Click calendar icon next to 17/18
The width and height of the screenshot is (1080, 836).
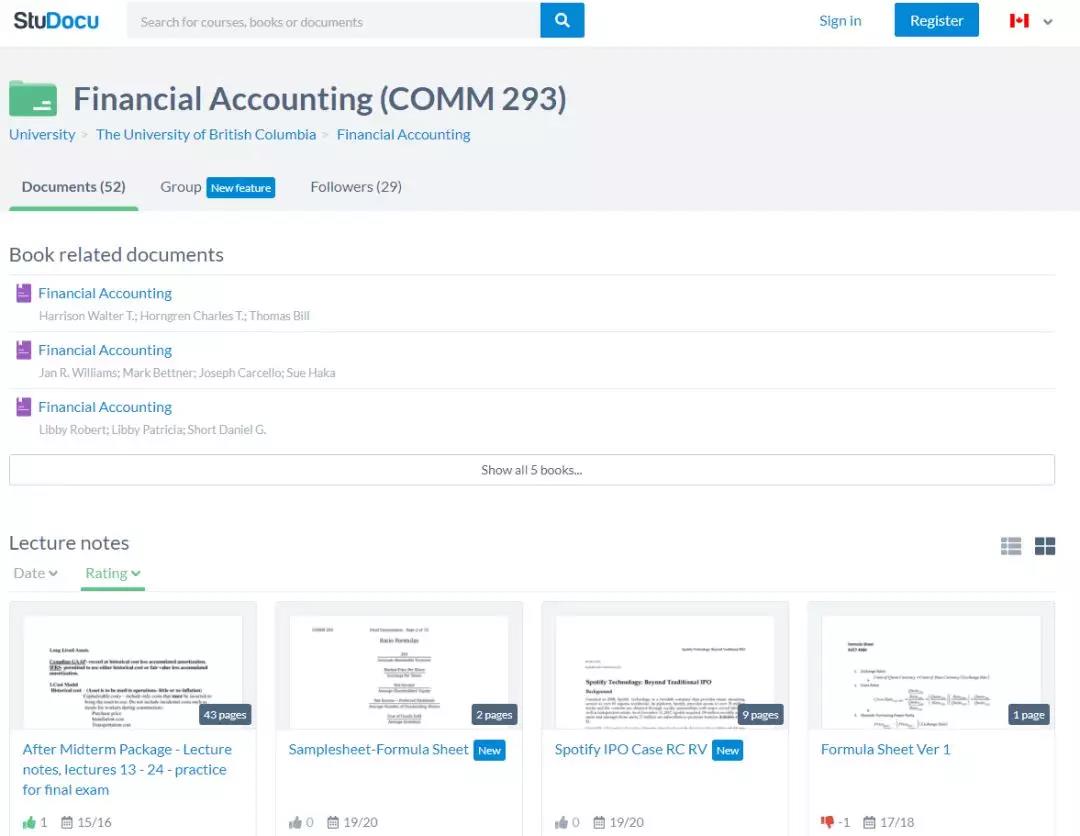tap(869, 822)
